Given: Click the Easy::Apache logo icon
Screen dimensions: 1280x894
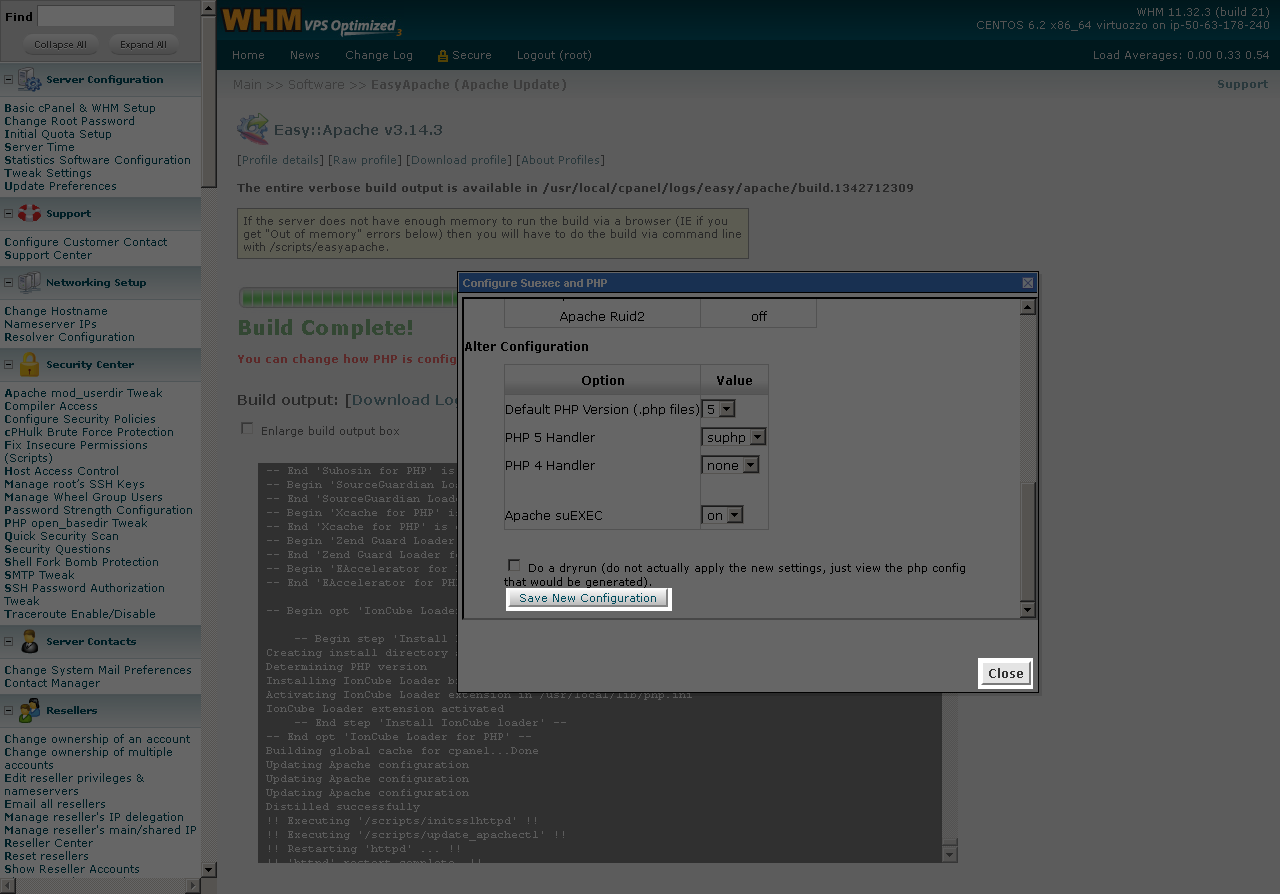Looking at the screenshot, I should click(253, 130).
